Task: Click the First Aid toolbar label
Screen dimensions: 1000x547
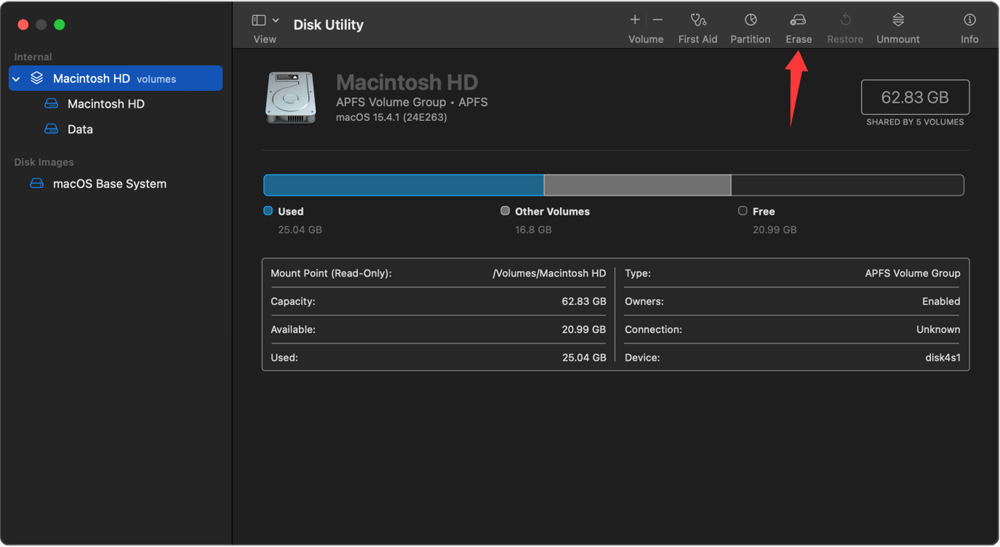Action: click(698, 40)
